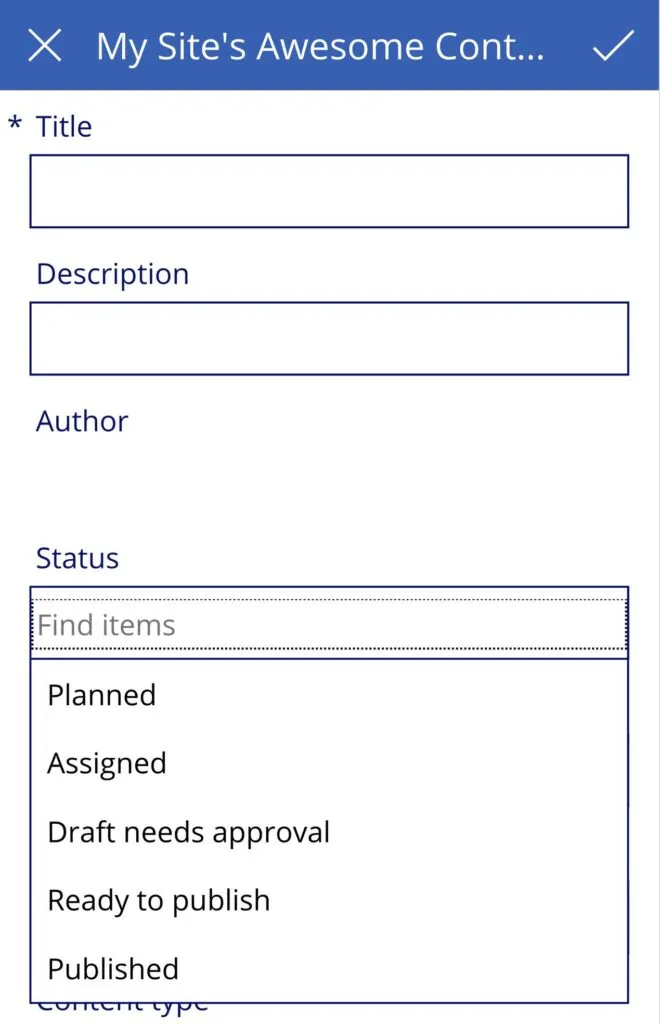Click the Title field label

[64, 127]
